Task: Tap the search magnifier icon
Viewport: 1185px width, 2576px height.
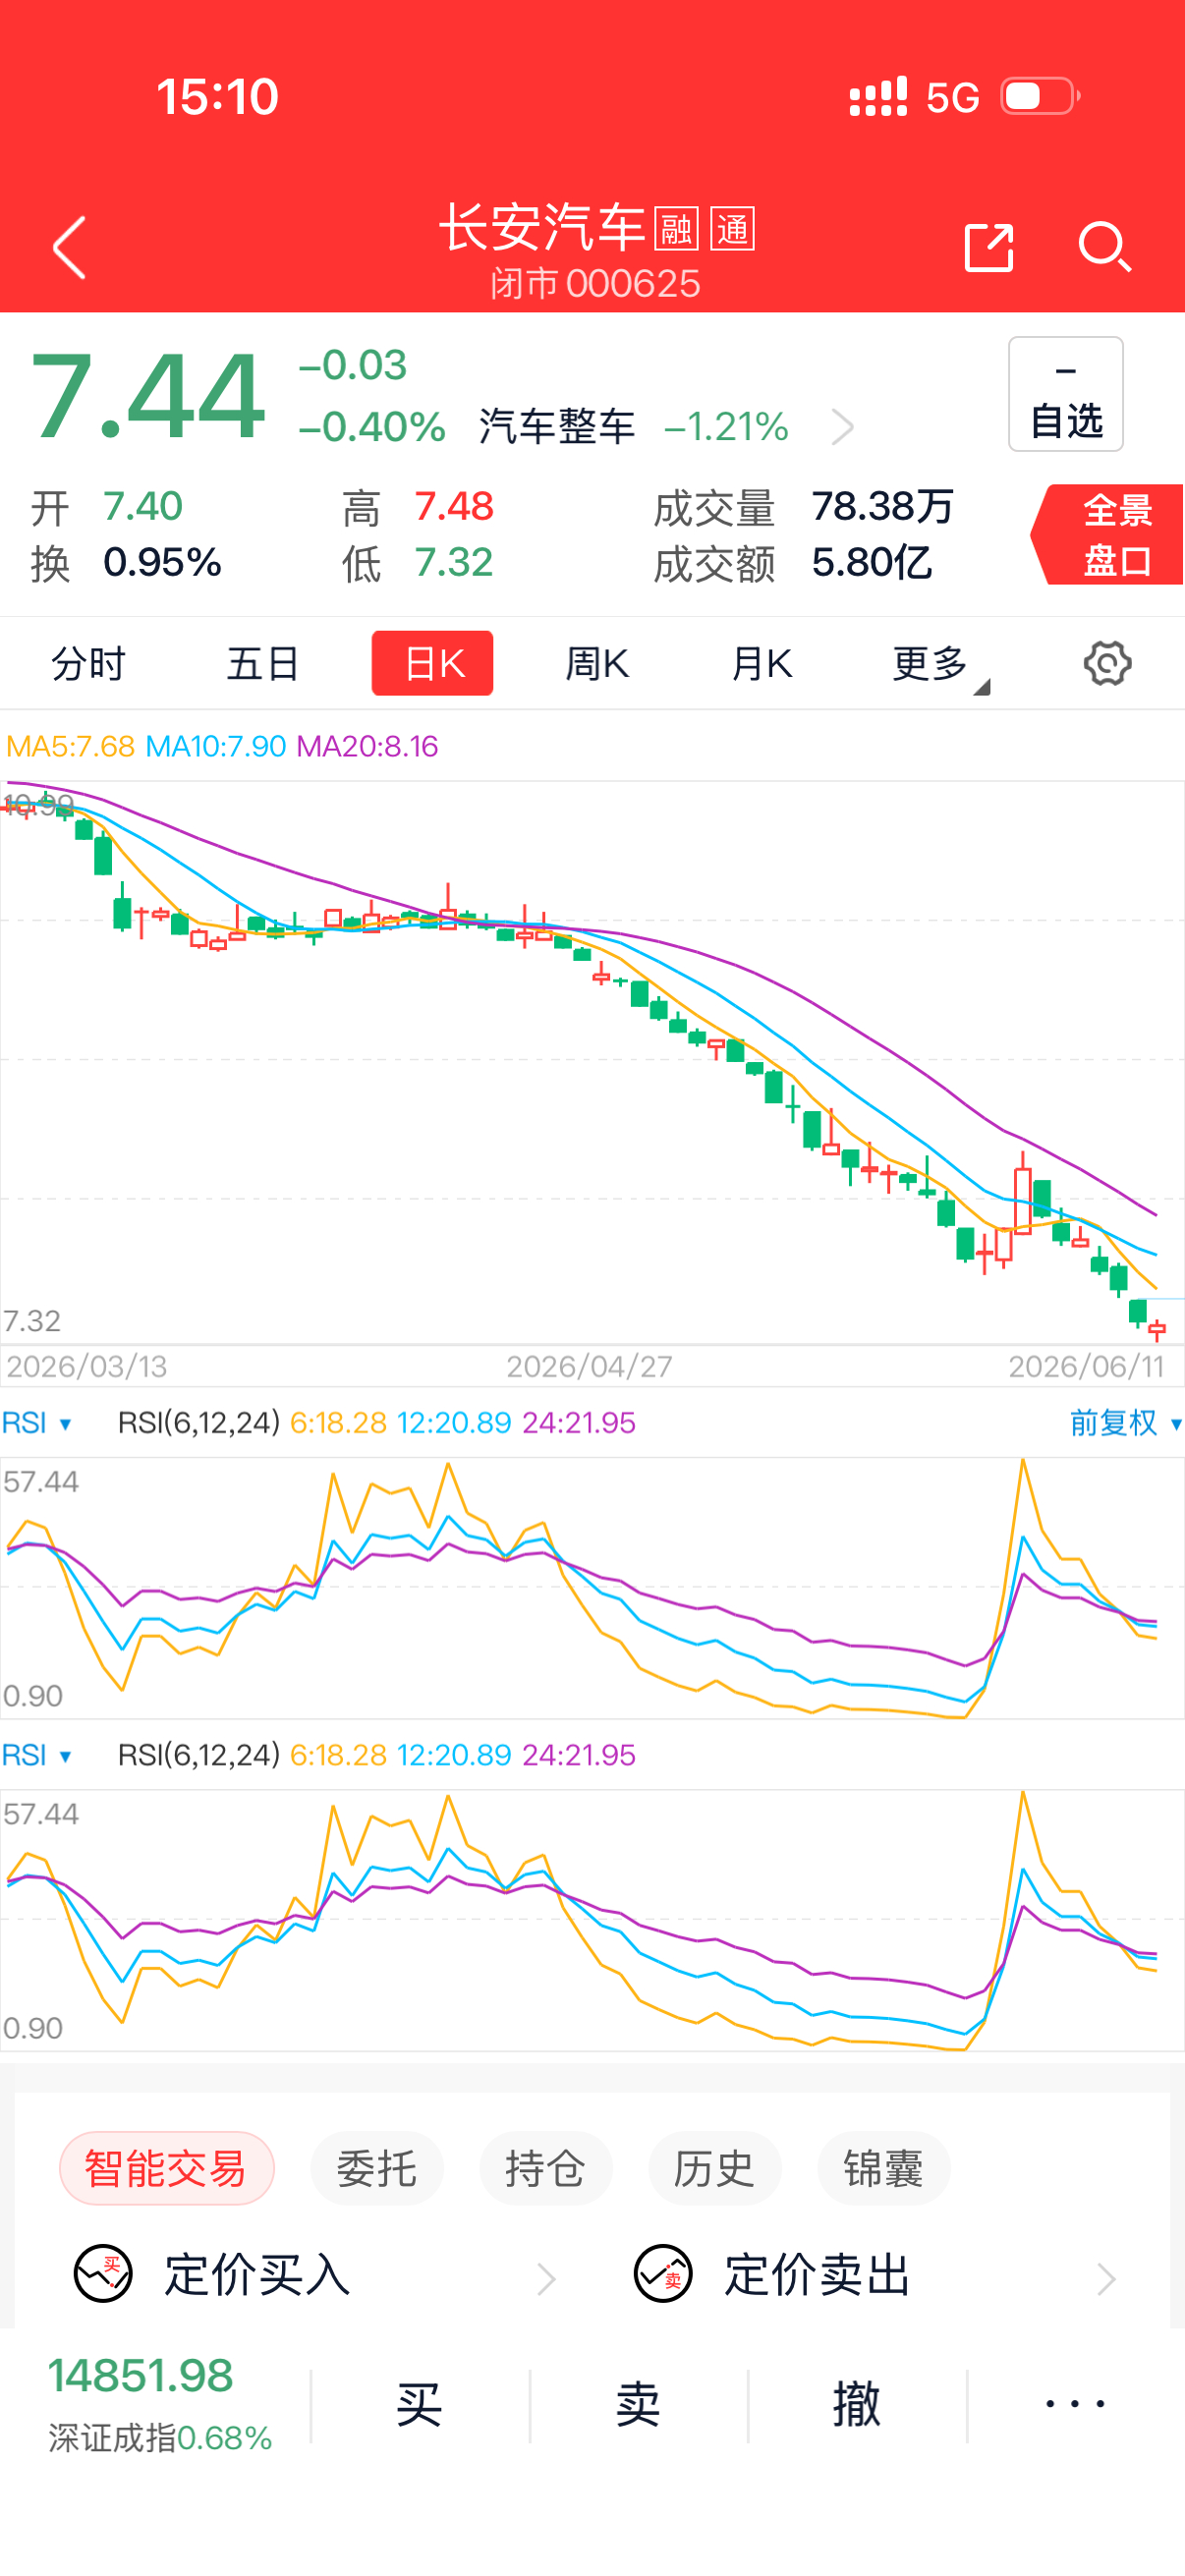Action: (1105, 247)
